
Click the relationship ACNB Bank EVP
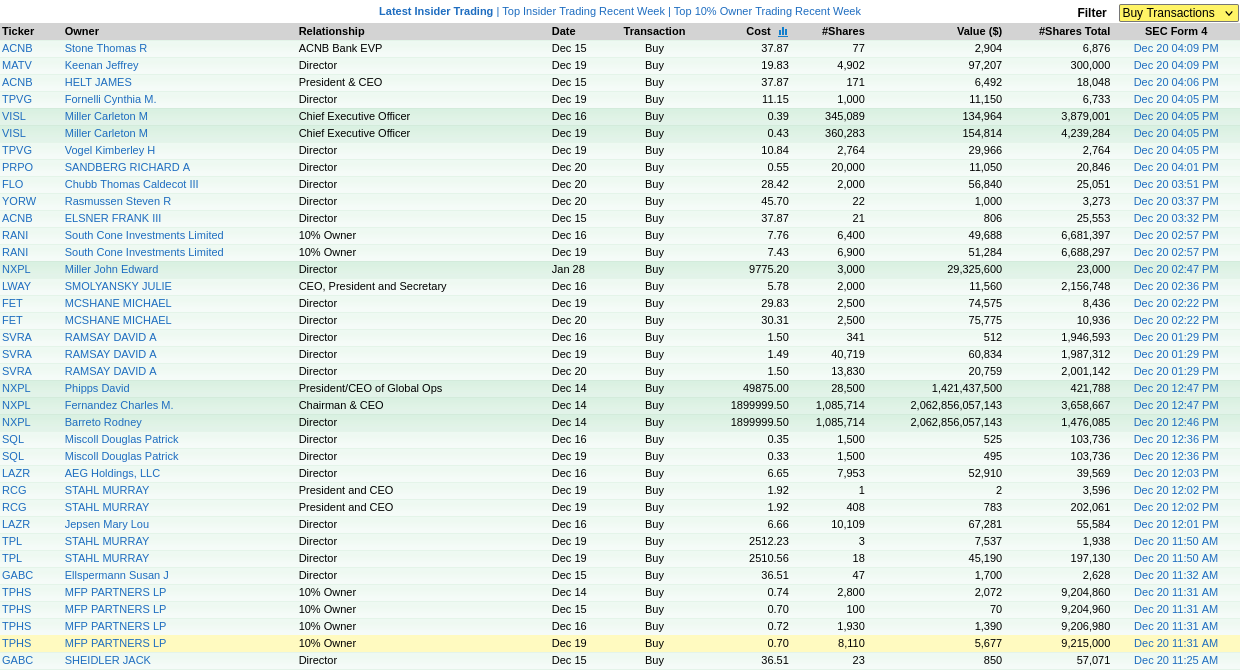click(341, 48)
